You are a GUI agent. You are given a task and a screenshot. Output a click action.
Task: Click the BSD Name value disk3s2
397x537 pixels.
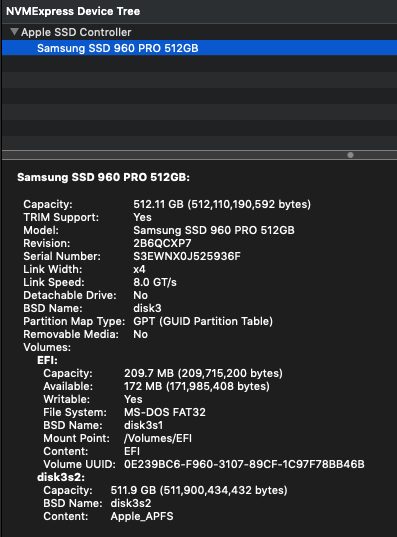click(131, 503)
